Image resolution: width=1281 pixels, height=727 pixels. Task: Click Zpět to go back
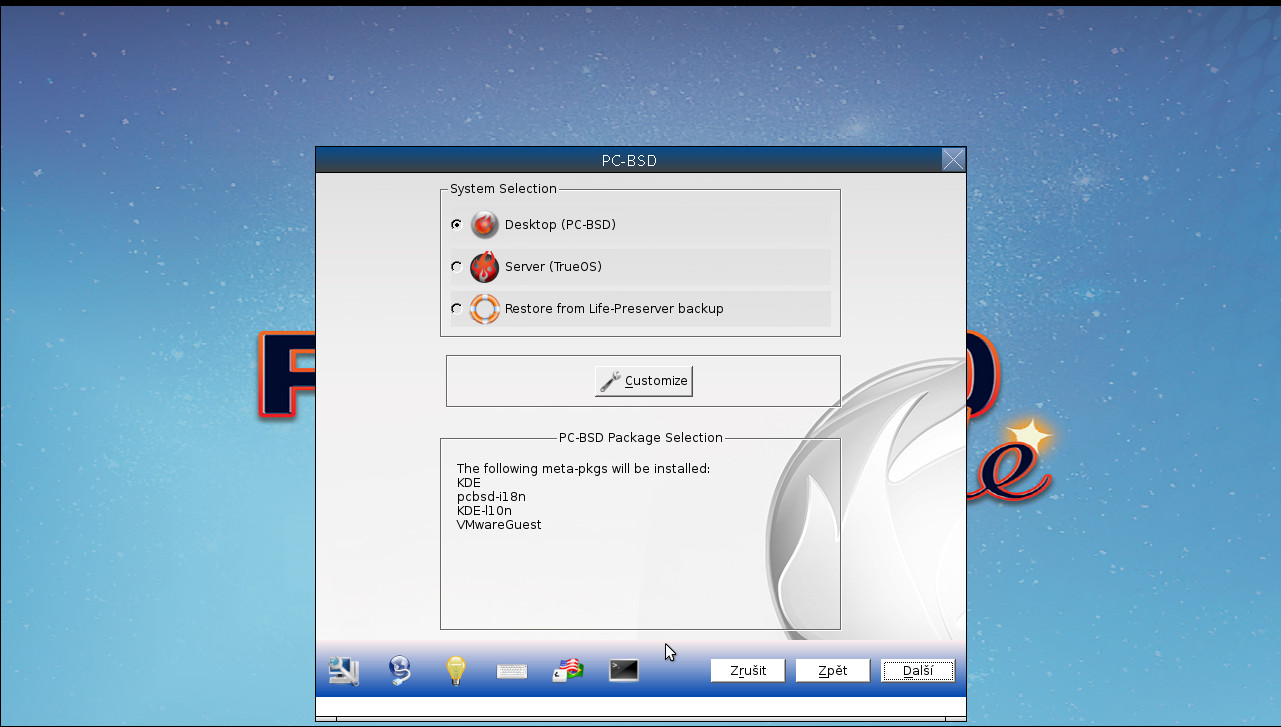pos(832,670)
